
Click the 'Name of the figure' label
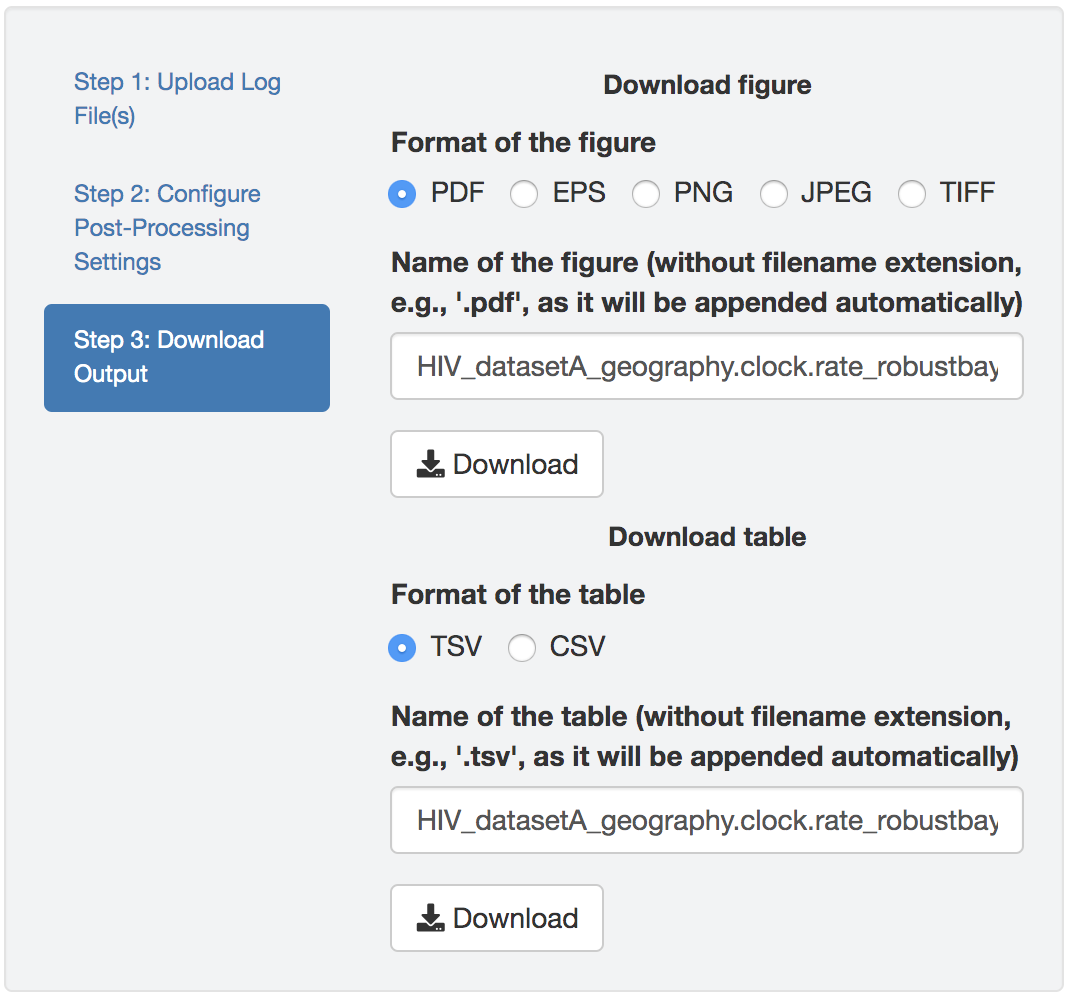[706, 282]
